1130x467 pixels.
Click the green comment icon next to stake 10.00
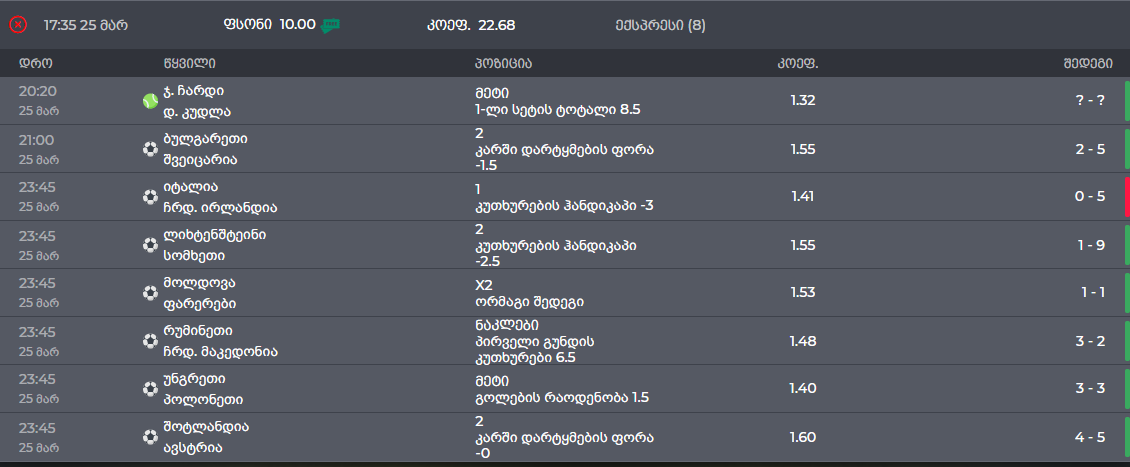pyautogui.click(x=330, y=25)
